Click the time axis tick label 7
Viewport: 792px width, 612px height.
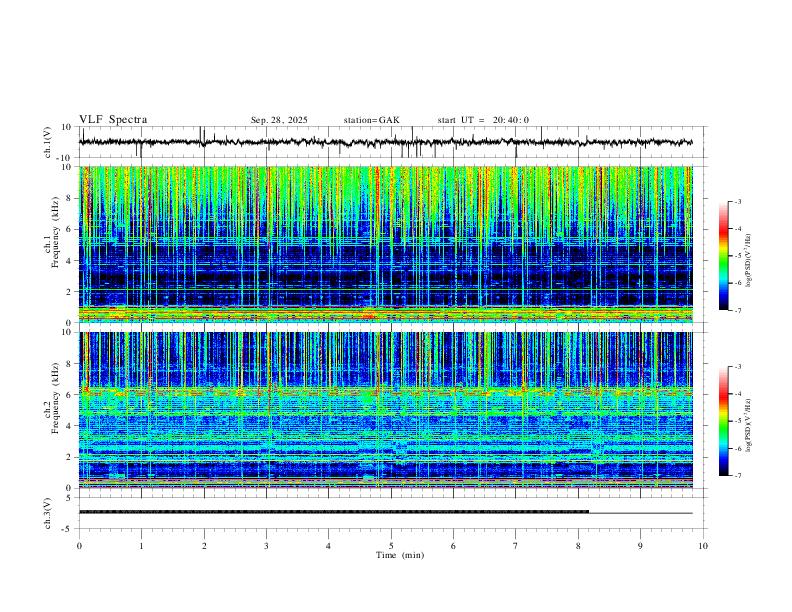tap(516, 546)
